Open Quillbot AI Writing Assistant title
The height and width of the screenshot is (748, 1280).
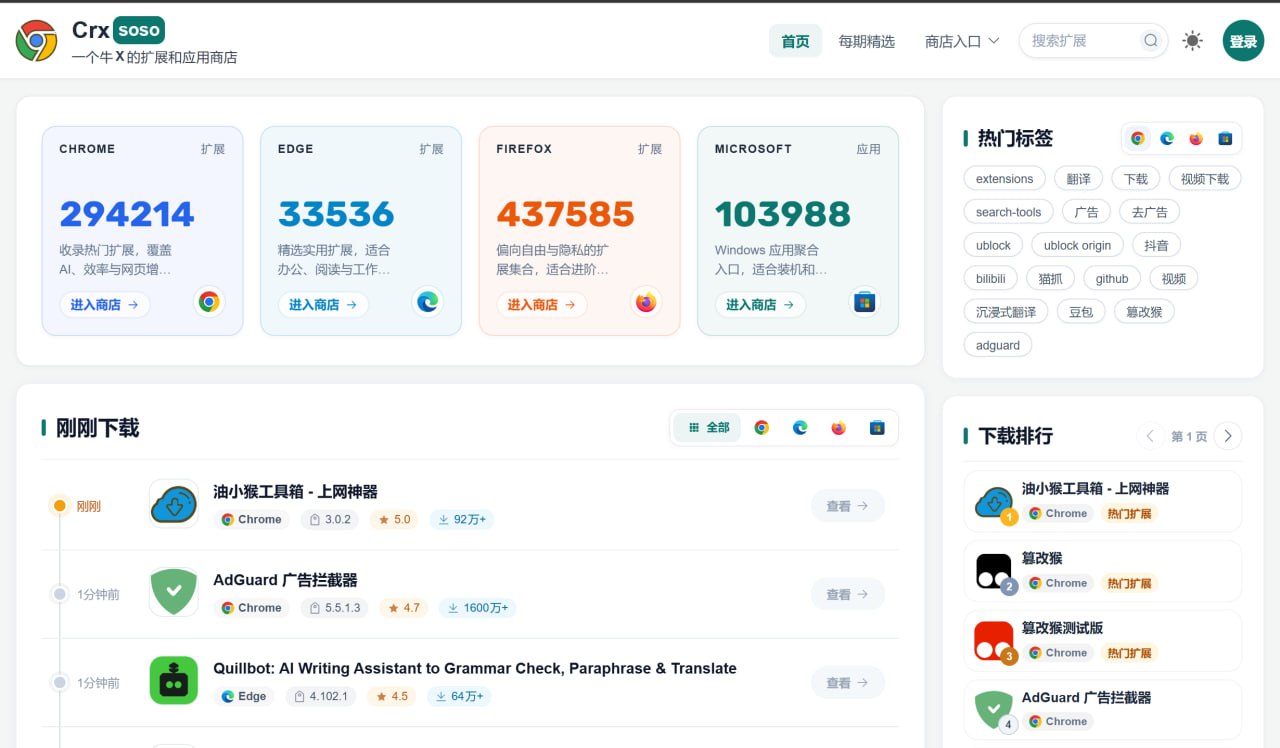click(x=475, y=669)
